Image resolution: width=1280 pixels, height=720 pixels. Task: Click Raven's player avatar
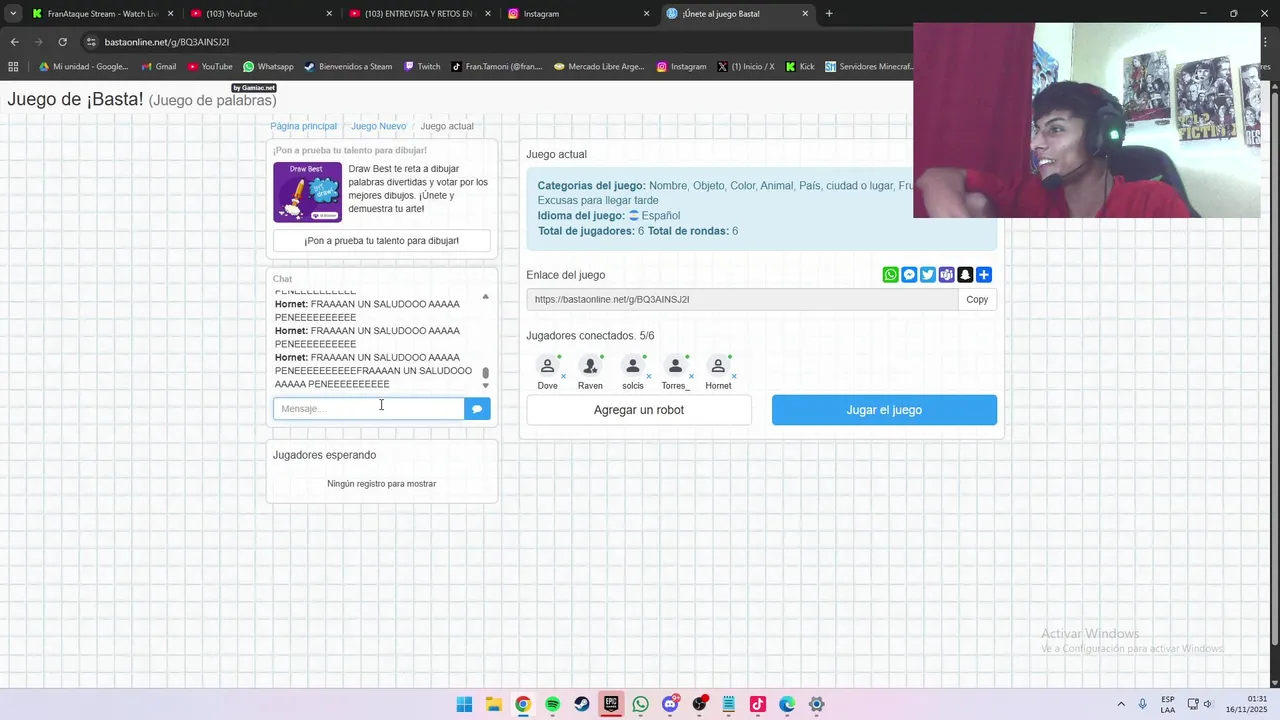coord(590,366)
